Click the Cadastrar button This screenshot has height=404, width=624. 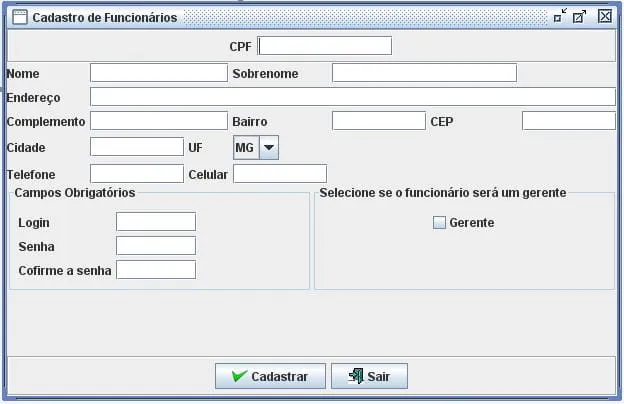(269, 376)
